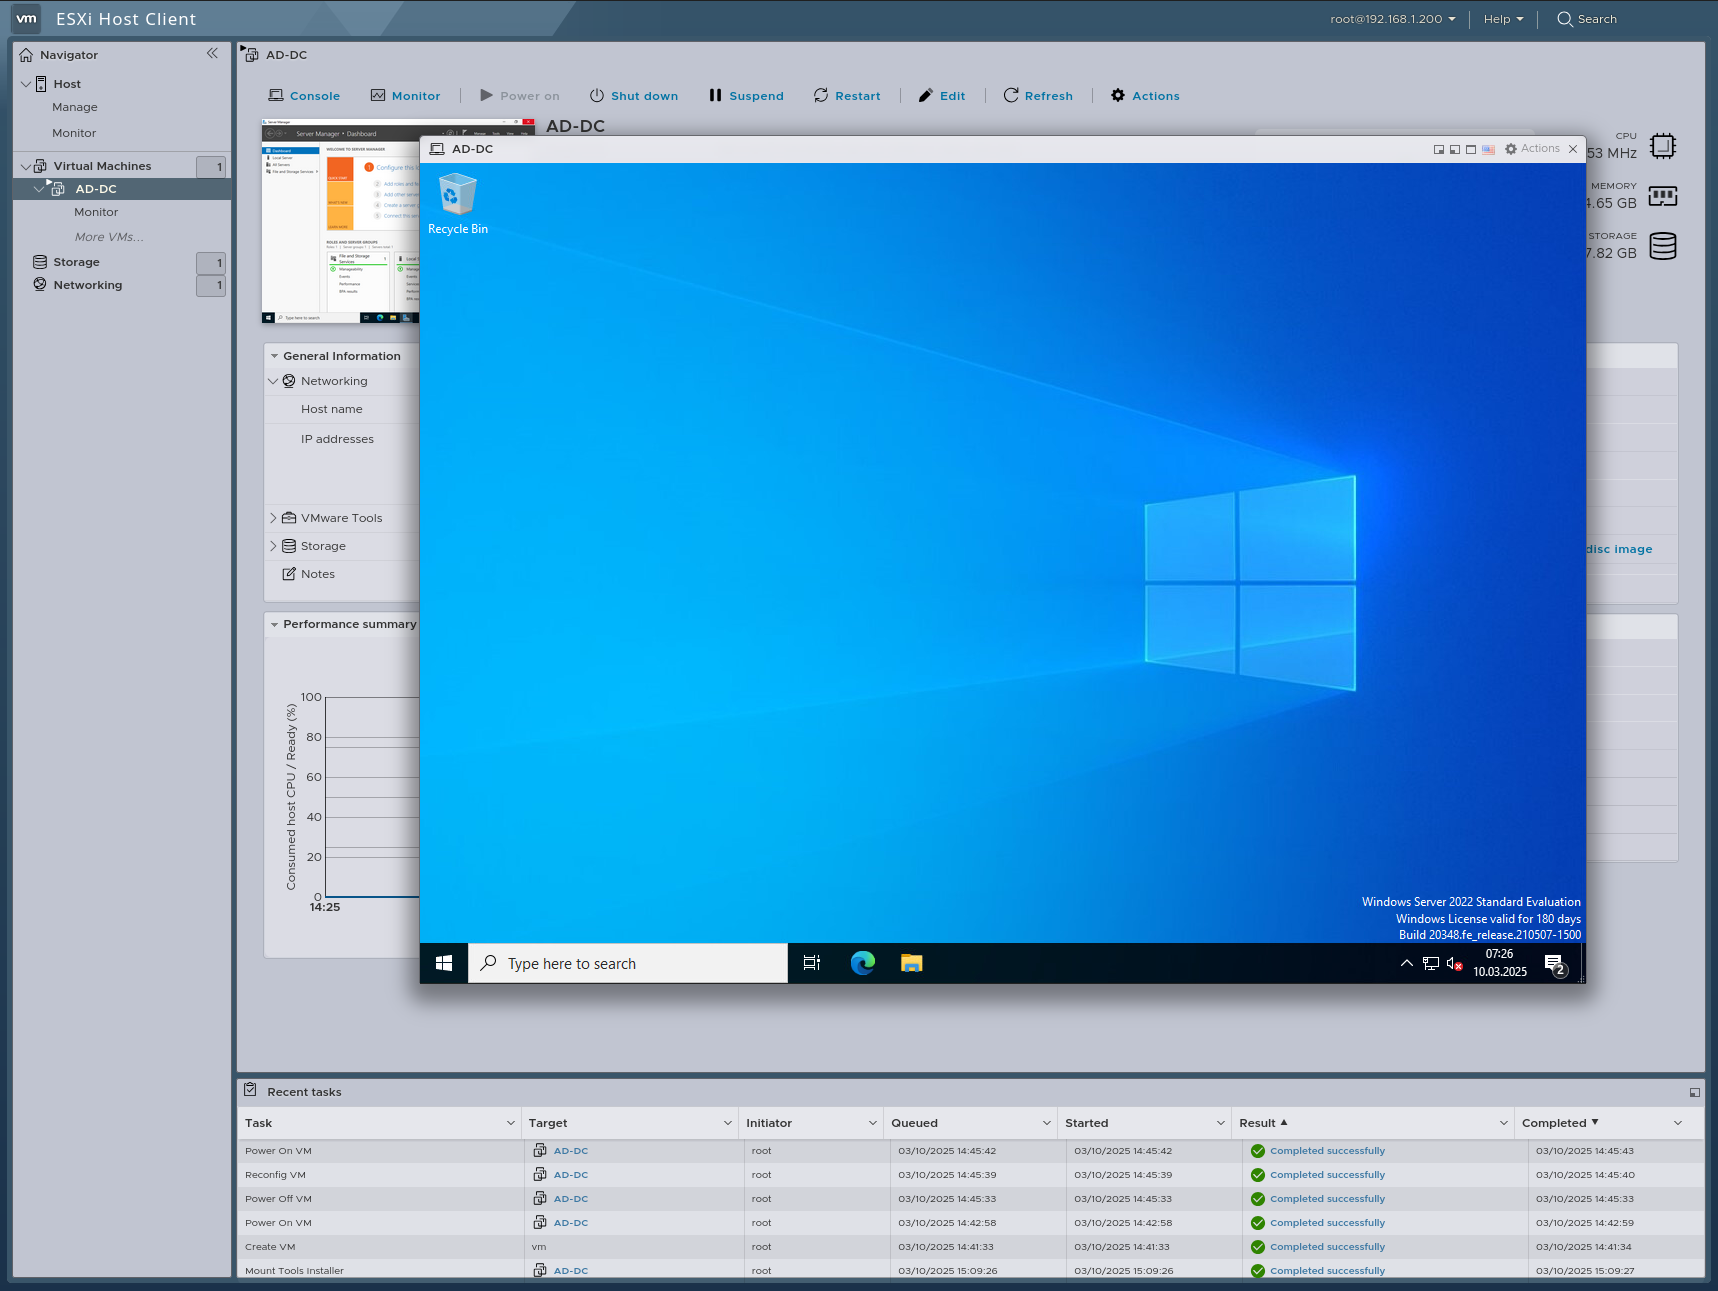Open File Explorer from the guest taskbar
The height and width of the screenshot is (1291, 1718).
point(910,963)
